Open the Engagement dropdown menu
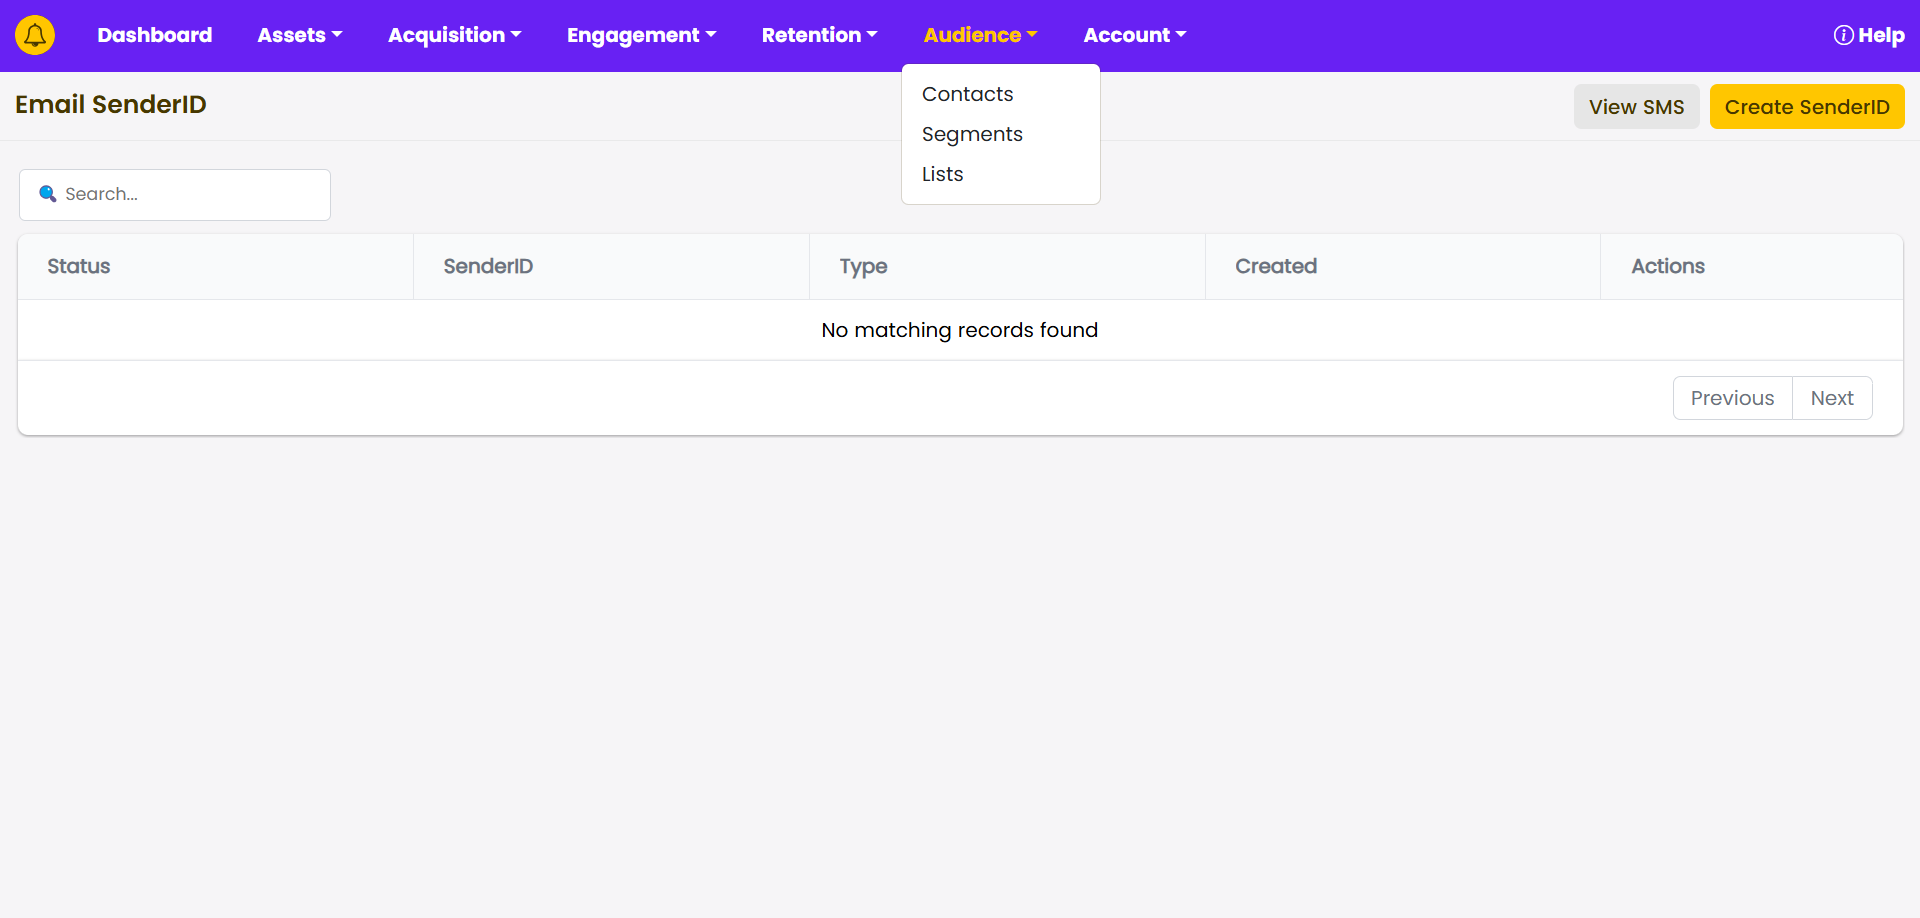The height and width of the screenshot is (918, 1920). [641, 35]
